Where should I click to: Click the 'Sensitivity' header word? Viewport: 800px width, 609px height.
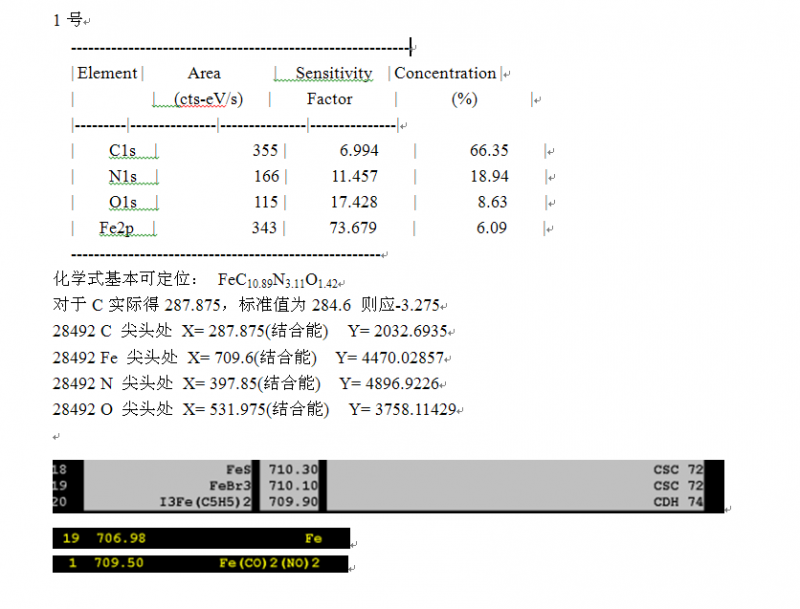334,73
